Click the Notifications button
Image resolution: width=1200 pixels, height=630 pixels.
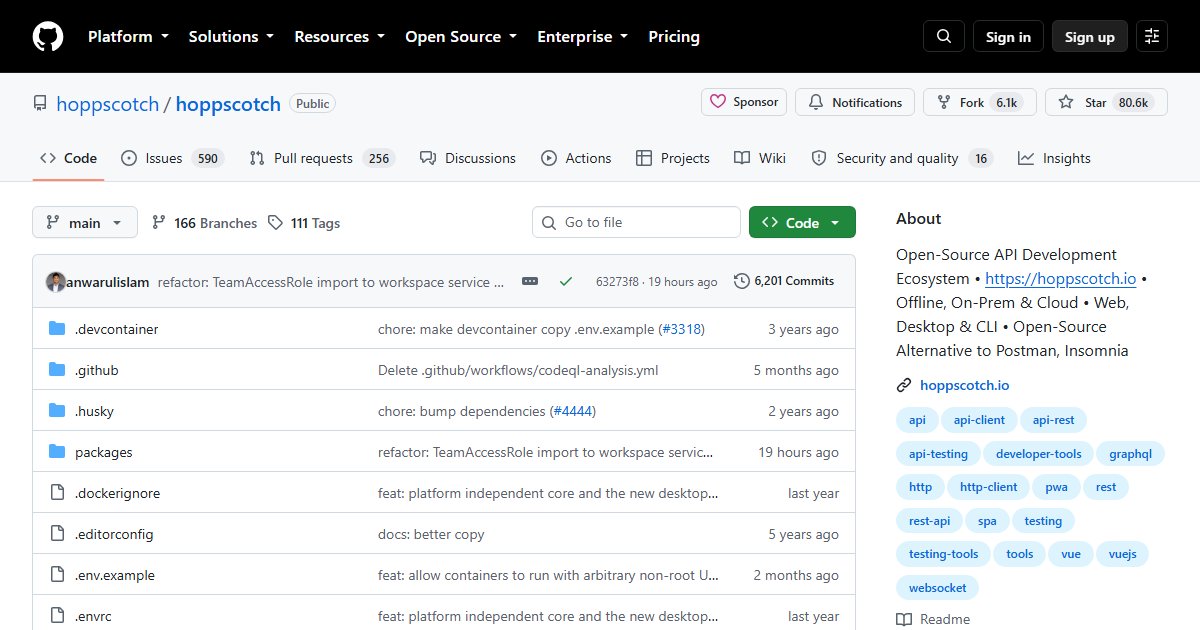coord(855,102)
